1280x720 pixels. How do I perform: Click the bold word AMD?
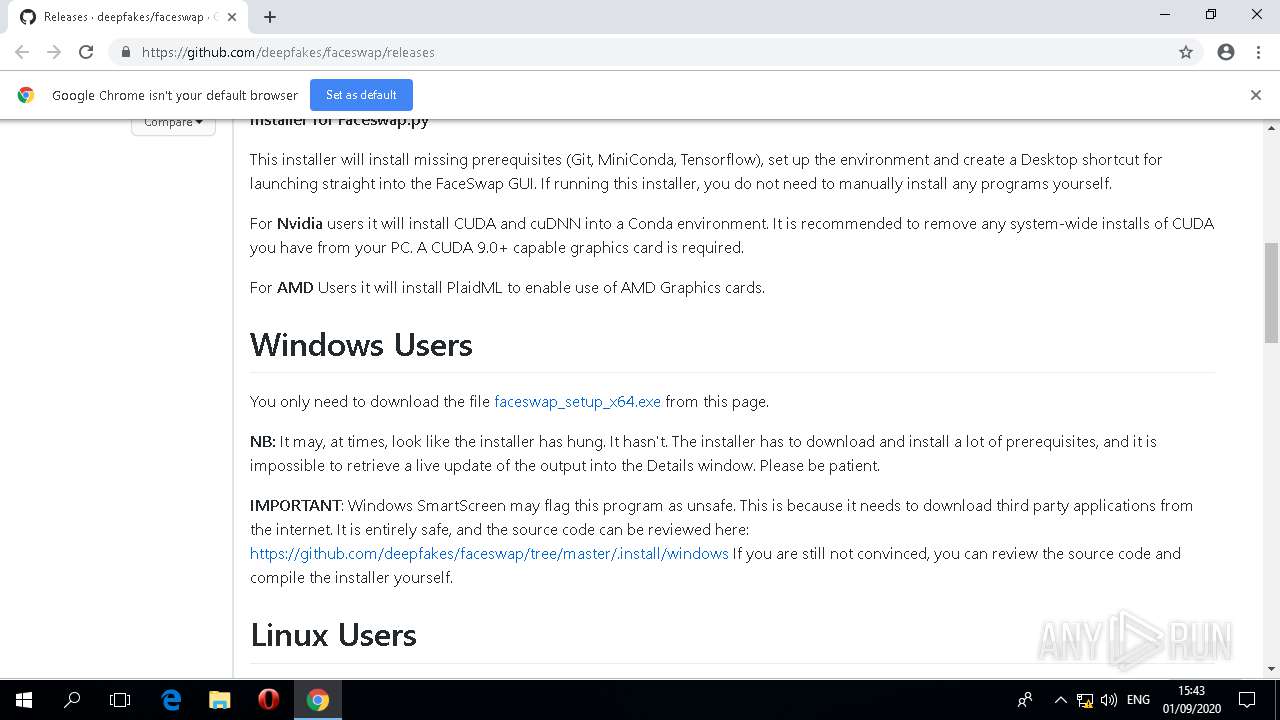[295, 288]
